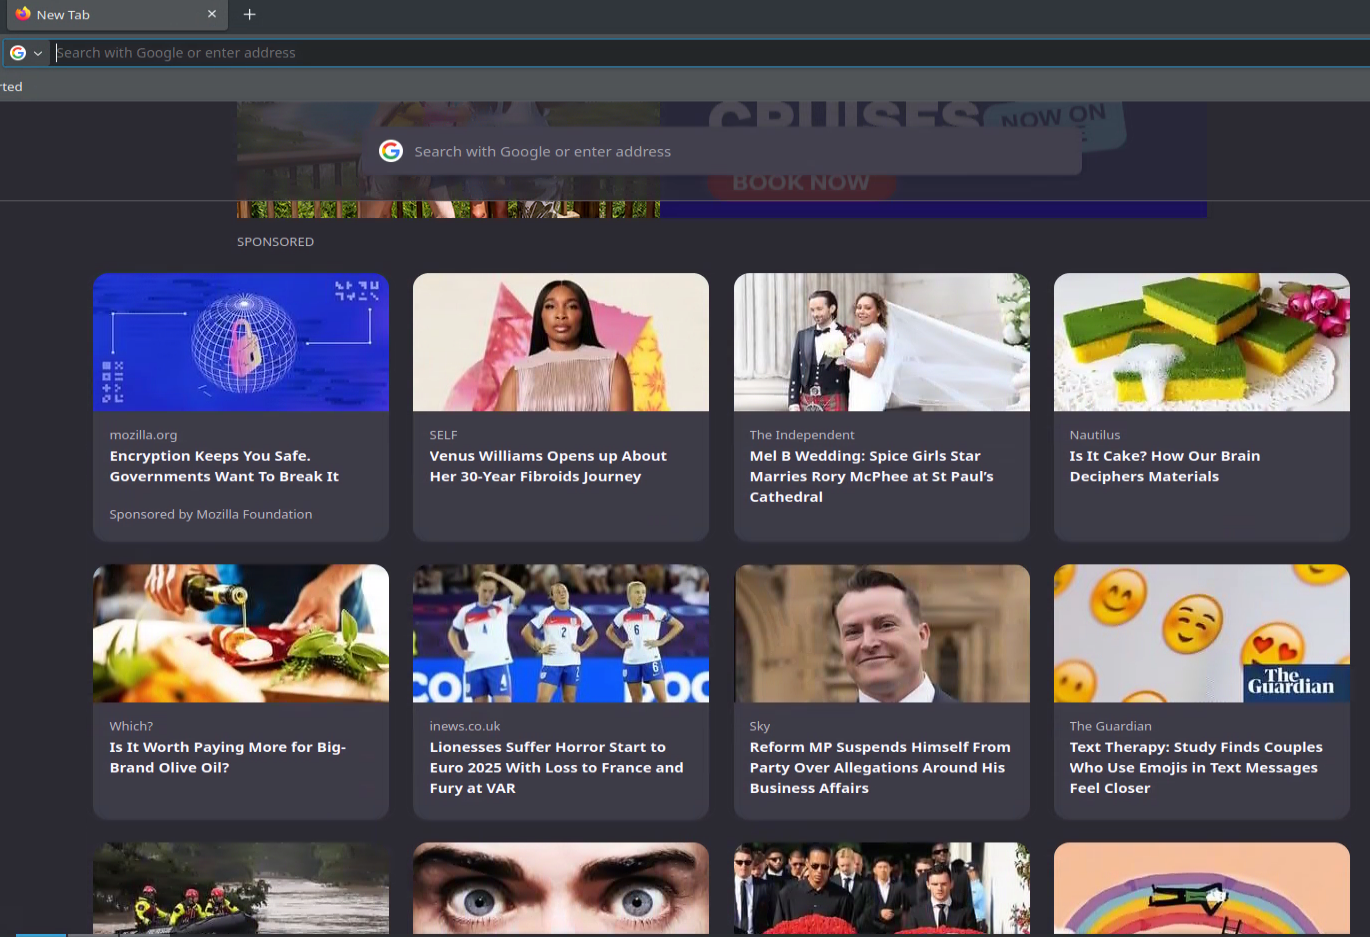
Task: Open Mel B Wedding article headline
Action: pos(872,476)
